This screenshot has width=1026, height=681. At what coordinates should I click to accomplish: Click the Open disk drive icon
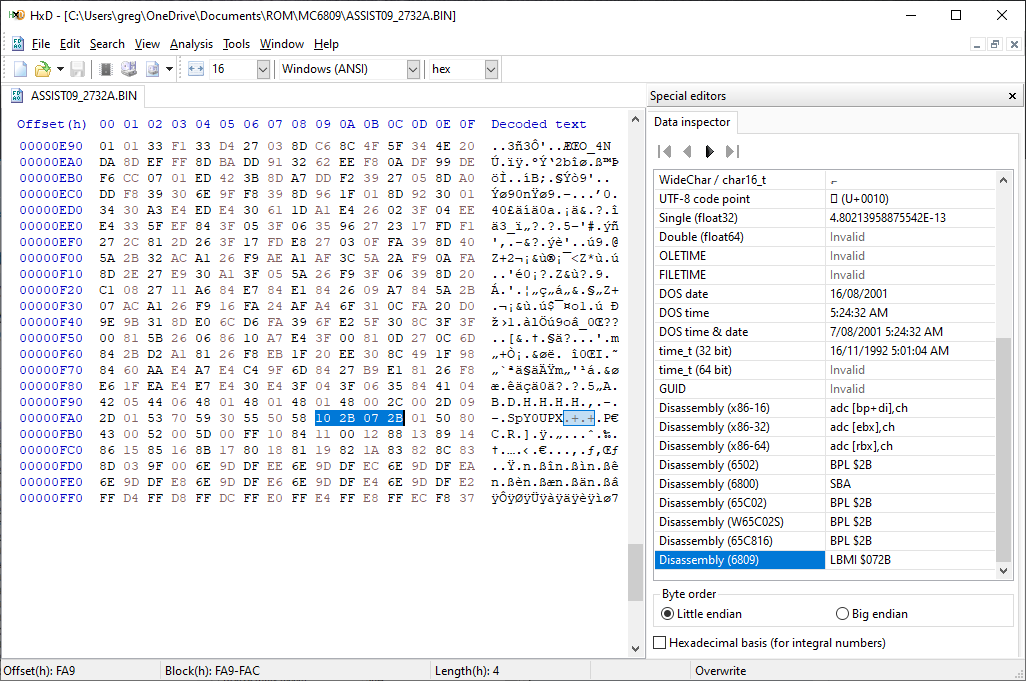pos(129,69)
